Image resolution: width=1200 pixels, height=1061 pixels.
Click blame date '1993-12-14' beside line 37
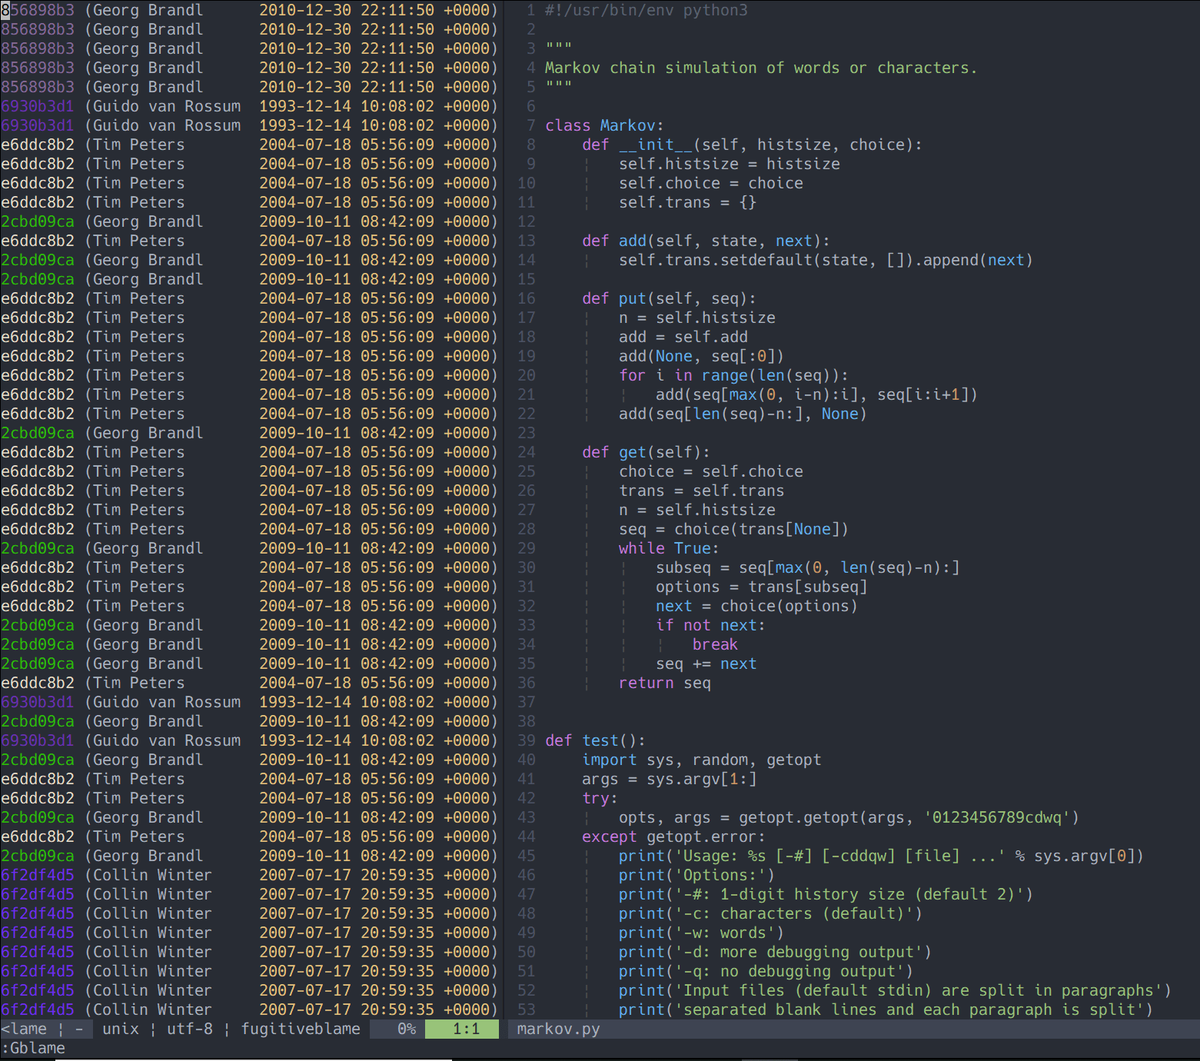point(305,702)
